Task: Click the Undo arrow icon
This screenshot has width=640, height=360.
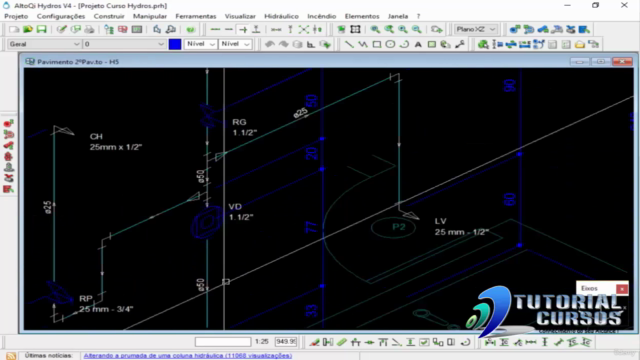Action: [x=269, y=44]
